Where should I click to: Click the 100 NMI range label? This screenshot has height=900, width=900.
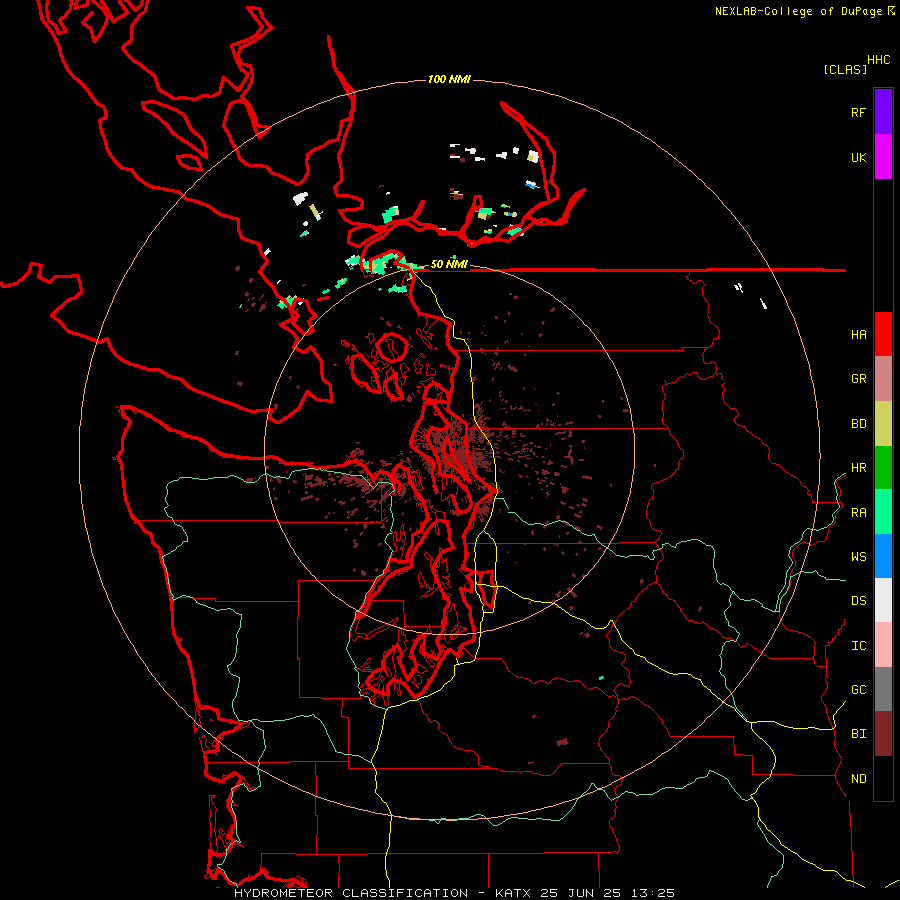click(x=449, y=79)
